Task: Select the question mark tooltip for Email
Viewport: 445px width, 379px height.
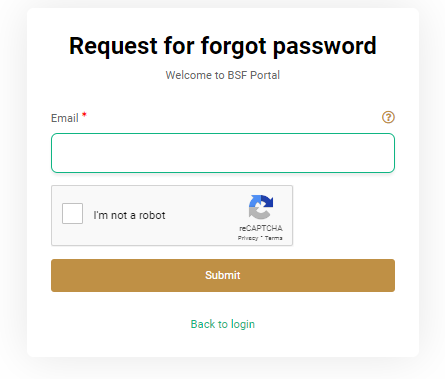Action: tap(388, 117)
